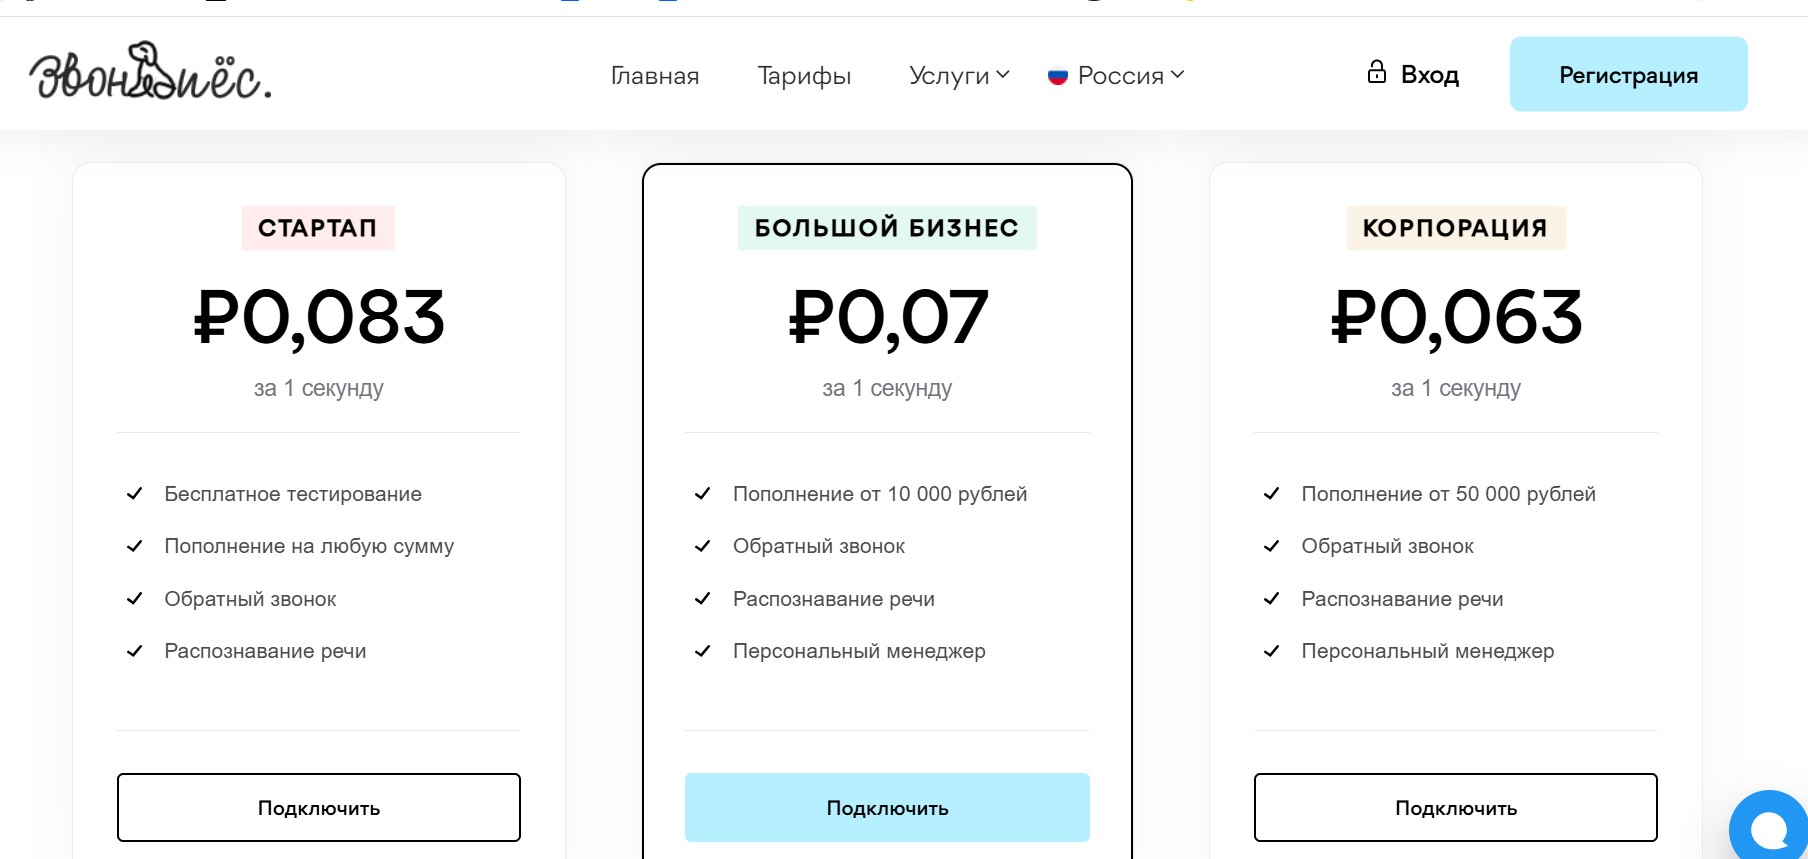Click Подключить in the Большой бизнес plan

pos(887,807)
